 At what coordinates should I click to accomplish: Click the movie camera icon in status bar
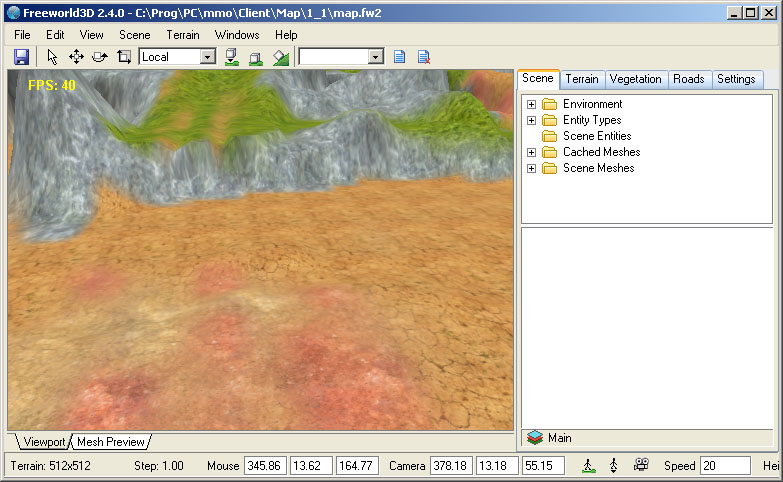(x=641, y=465)
